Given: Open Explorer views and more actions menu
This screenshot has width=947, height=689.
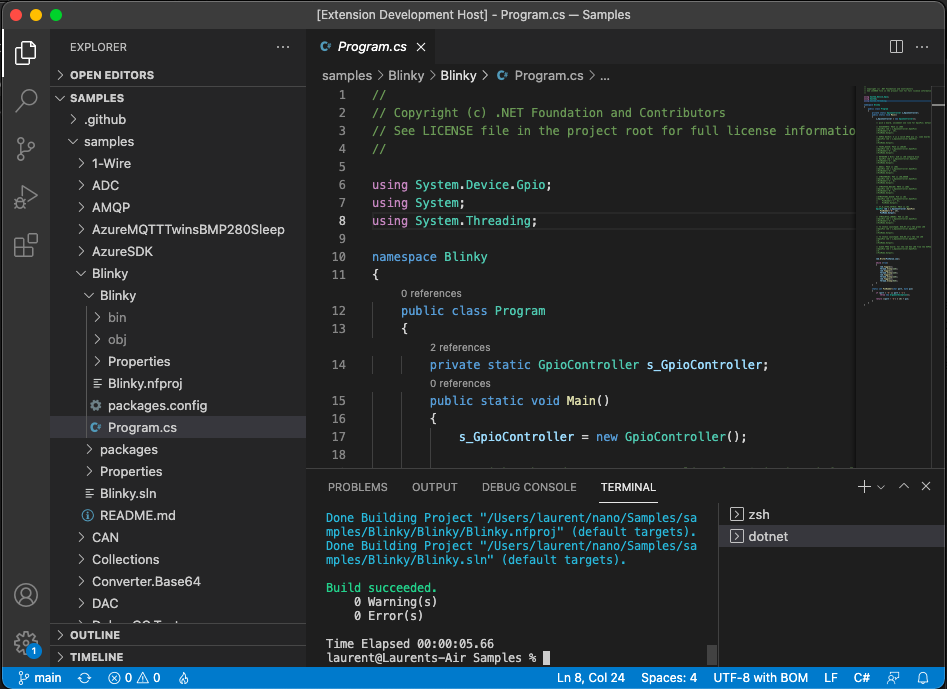Looking at the screenshot, I should click(283, 47).
